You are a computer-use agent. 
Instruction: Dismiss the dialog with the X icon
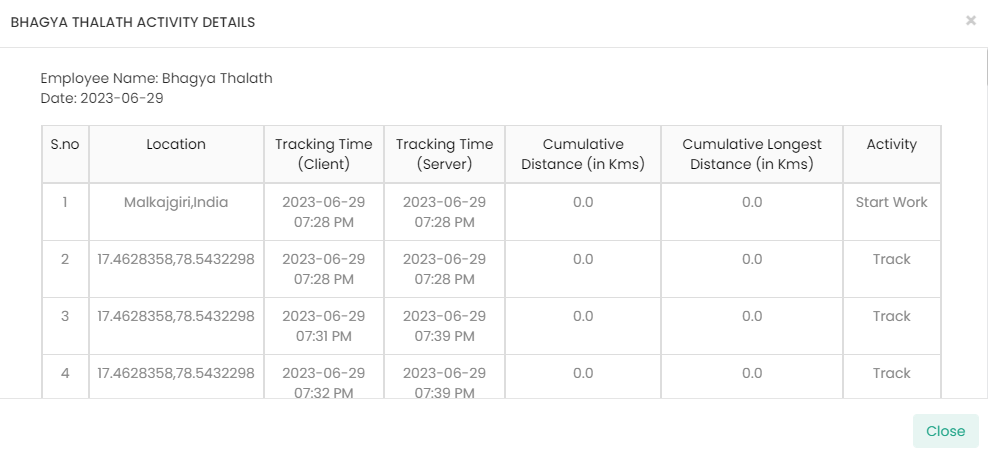970,20
